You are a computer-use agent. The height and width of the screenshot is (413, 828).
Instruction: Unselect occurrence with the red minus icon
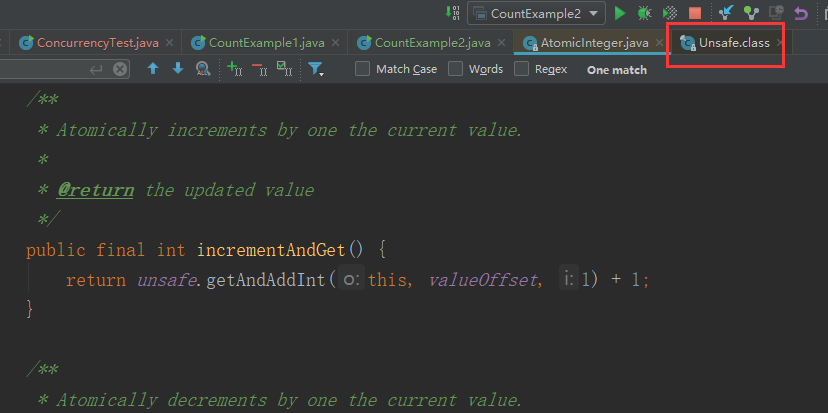click(259, 69)
